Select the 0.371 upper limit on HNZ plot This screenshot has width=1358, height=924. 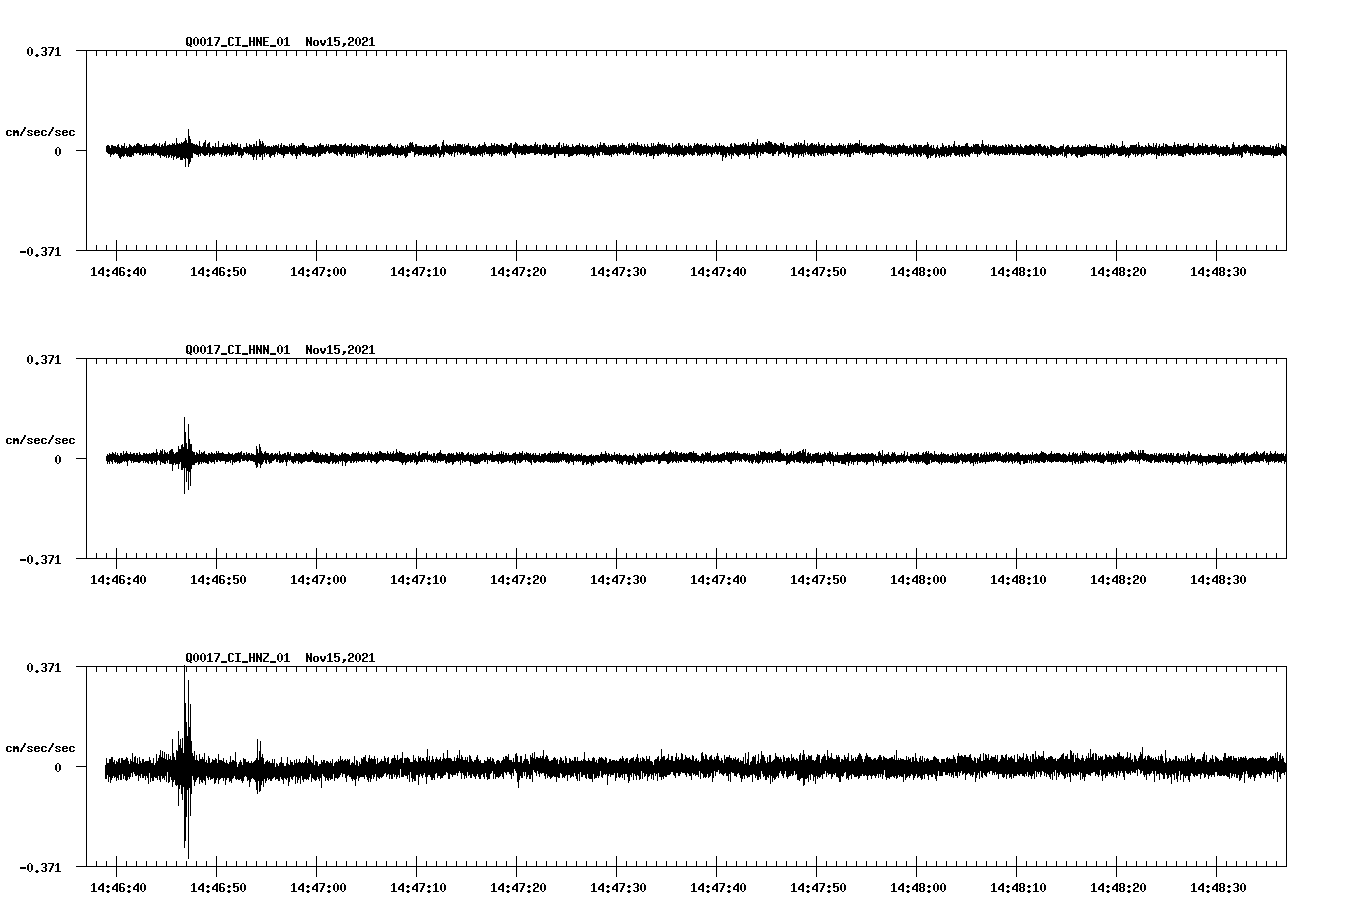pos(43,667)
